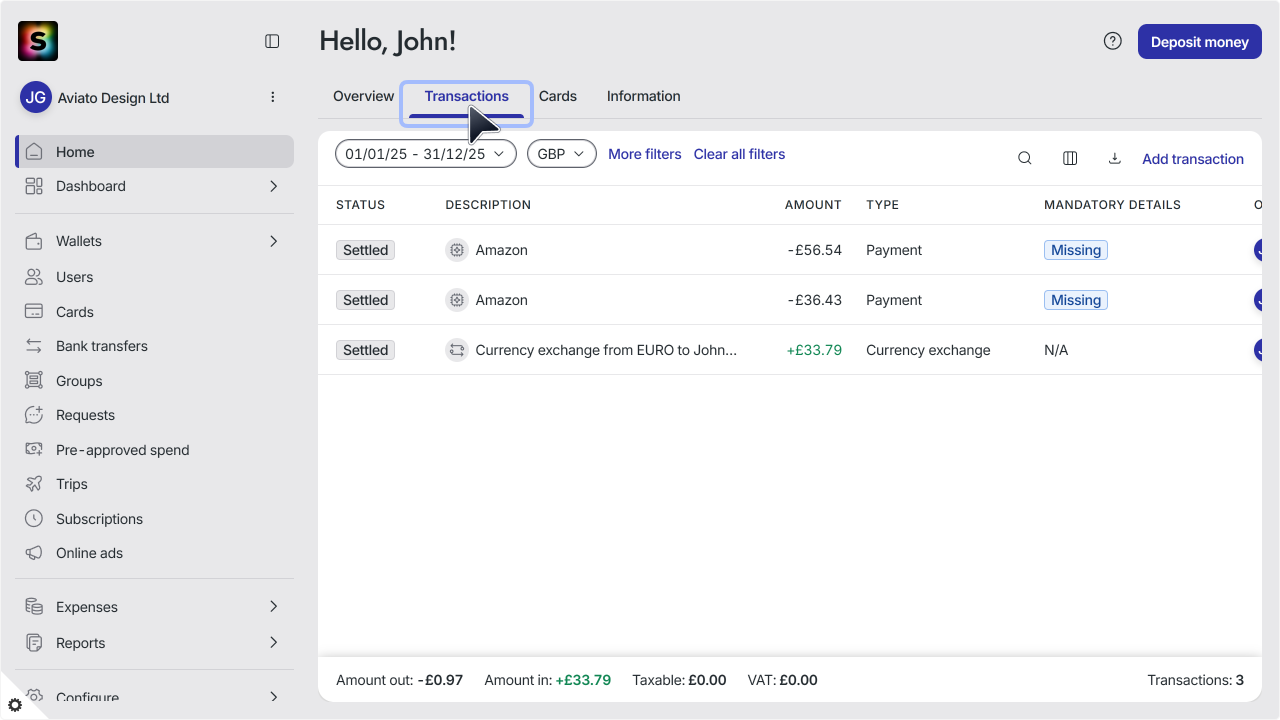Open the help question mark icon
The height and width of the screenshot is (720, 1280).
tap(1112, 41)
